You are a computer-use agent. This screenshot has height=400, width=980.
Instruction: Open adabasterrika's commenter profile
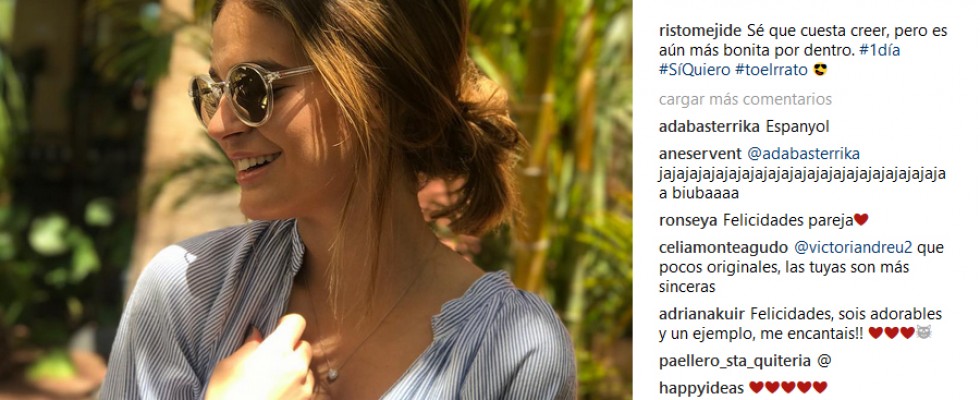709,127
